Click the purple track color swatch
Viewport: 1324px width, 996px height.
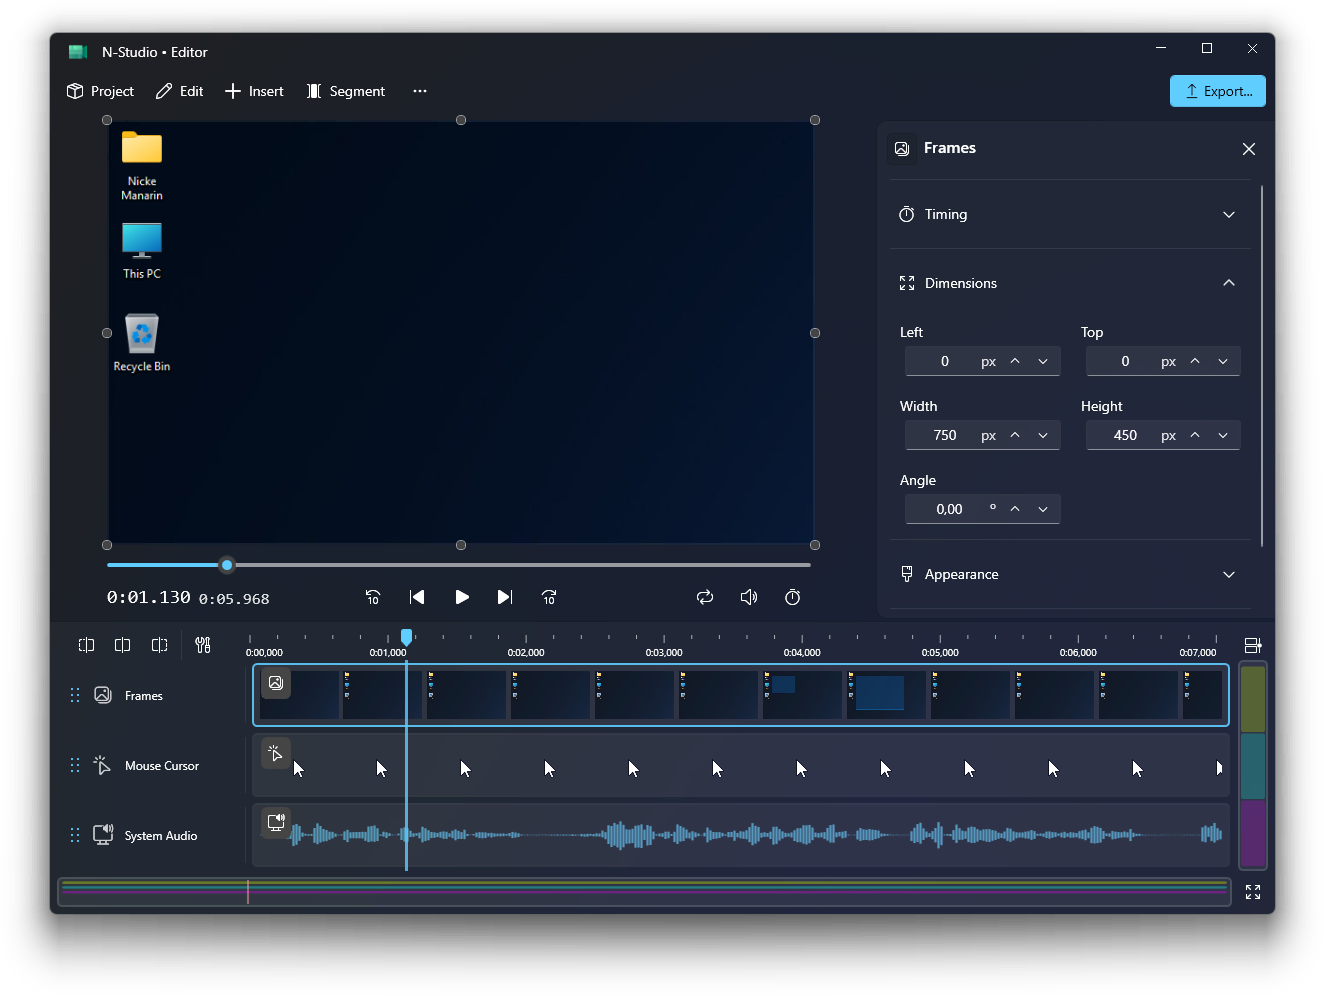[1253, 833]
